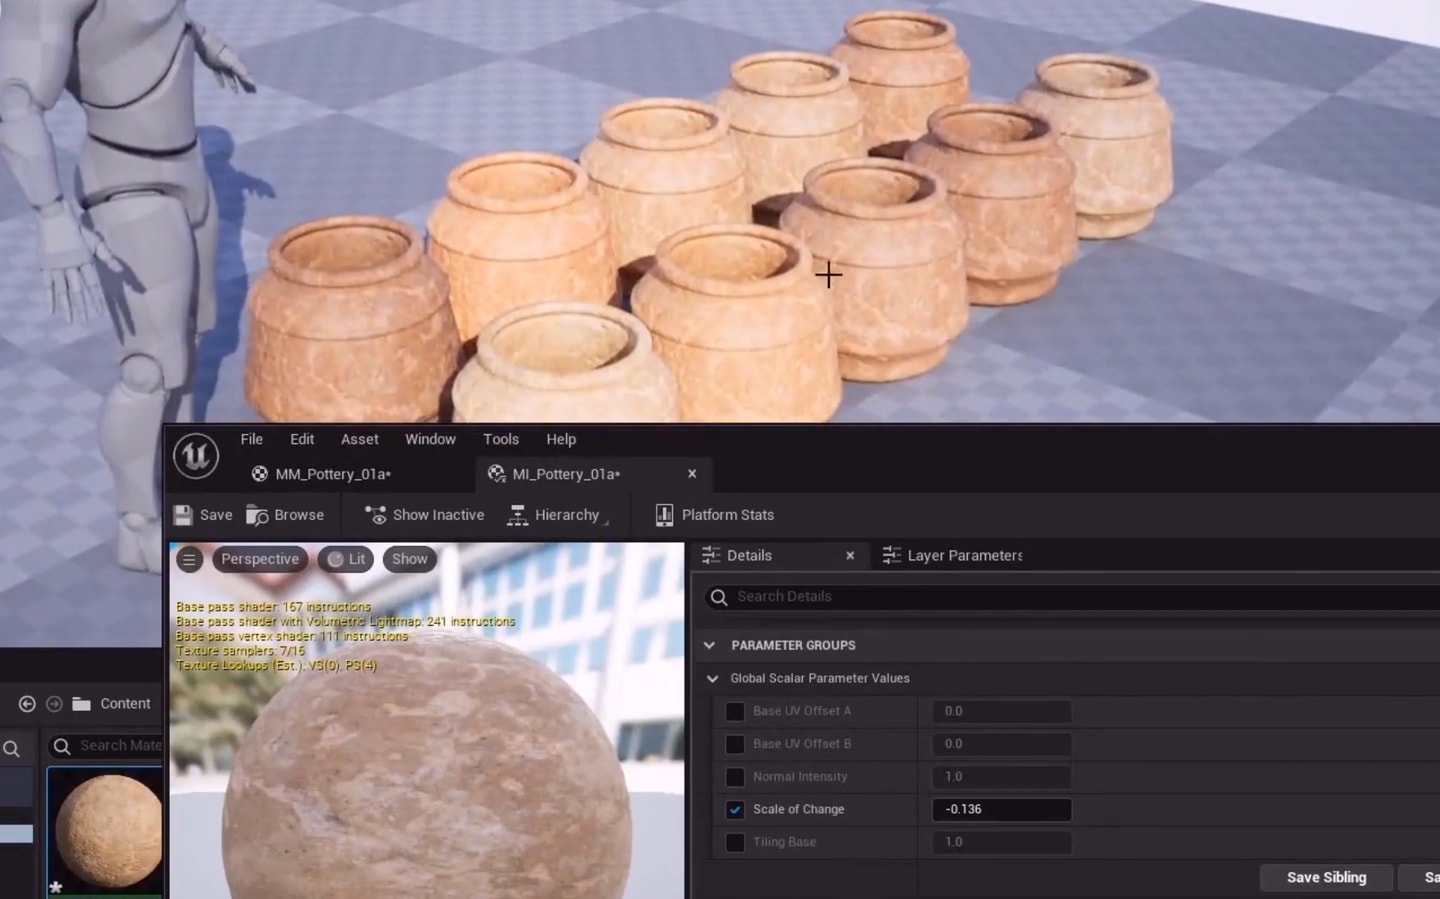The image size is (1440, 899).
Task: Open the viewport hamburger options menu
Action: point(189,559)
